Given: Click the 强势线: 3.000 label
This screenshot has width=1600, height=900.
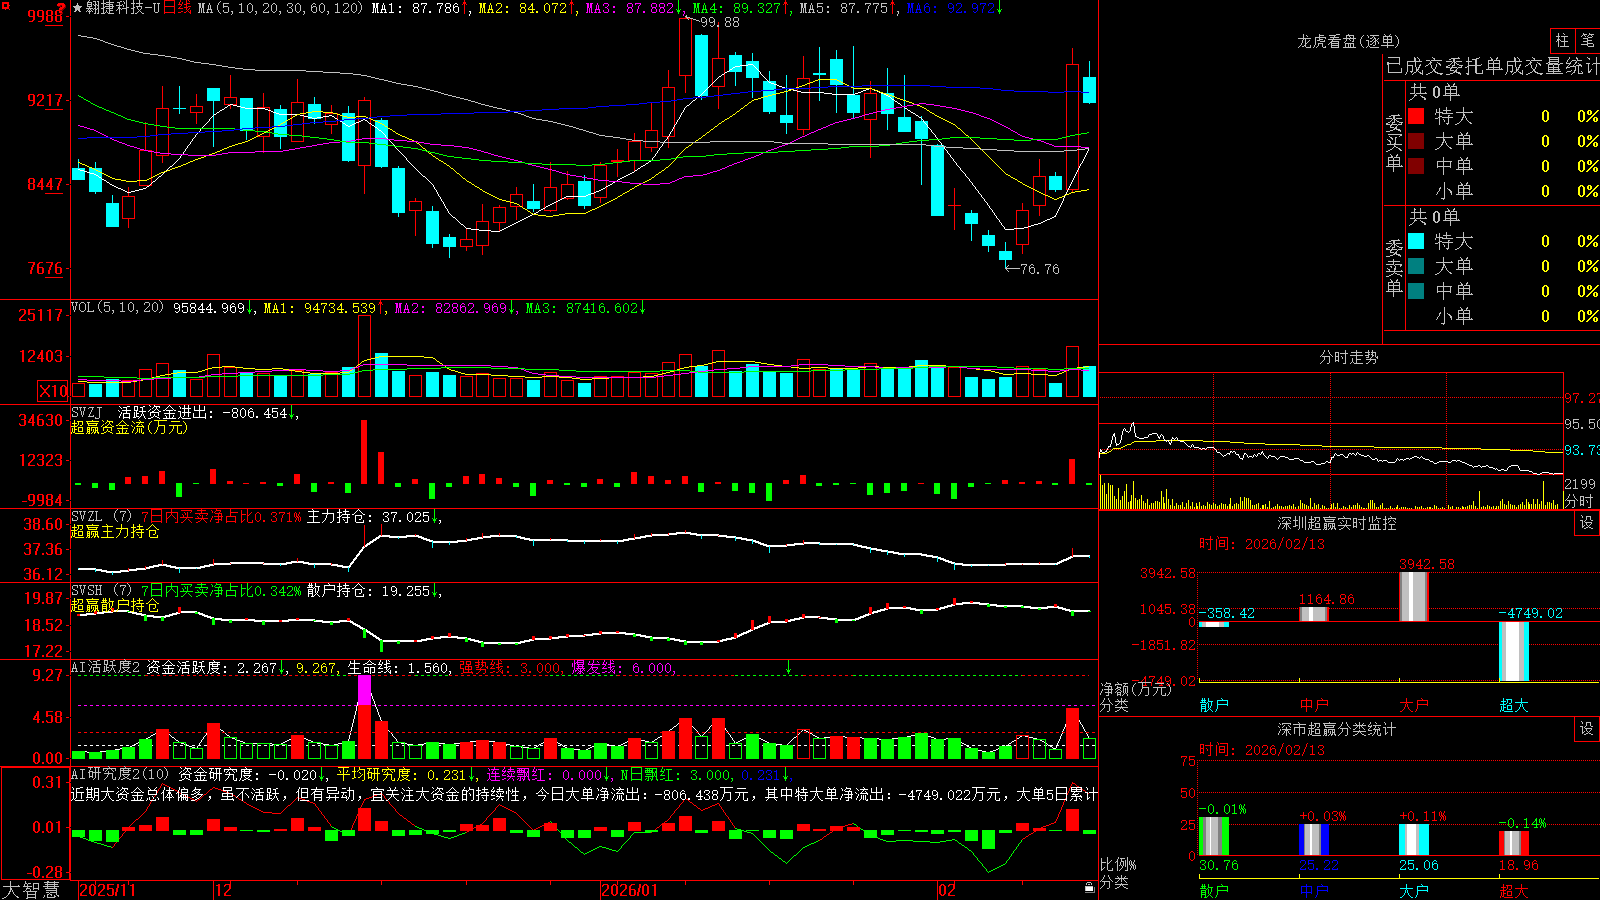Looking at the screenshot, I should [510, 667].
